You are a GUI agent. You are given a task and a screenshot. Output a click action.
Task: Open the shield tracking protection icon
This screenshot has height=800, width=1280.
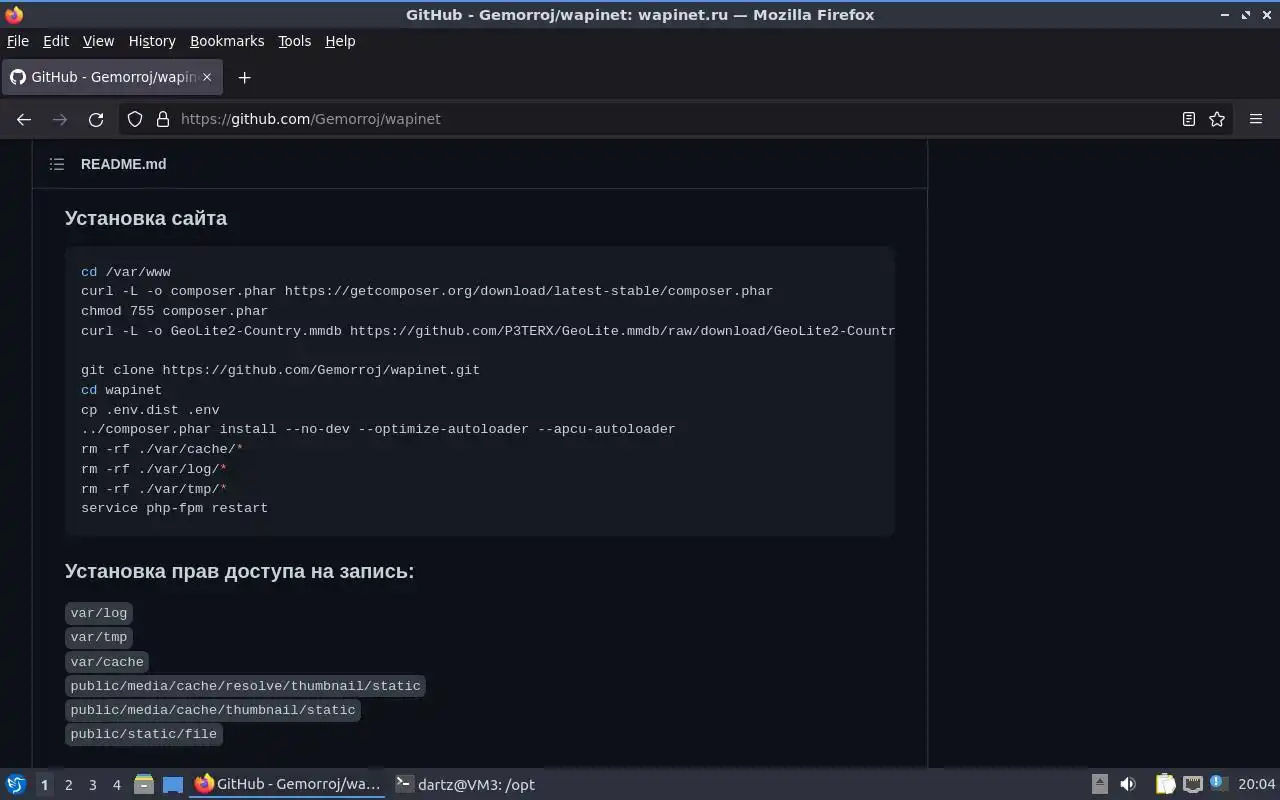[x=135, y=119]
